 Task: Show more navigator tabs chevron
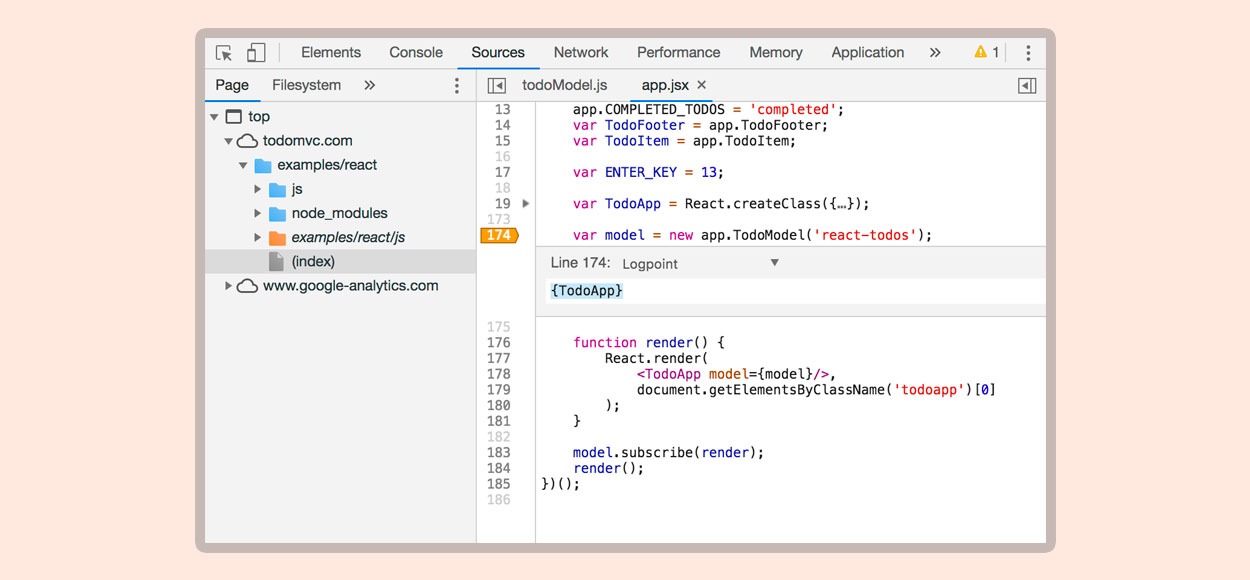[370, 86]
